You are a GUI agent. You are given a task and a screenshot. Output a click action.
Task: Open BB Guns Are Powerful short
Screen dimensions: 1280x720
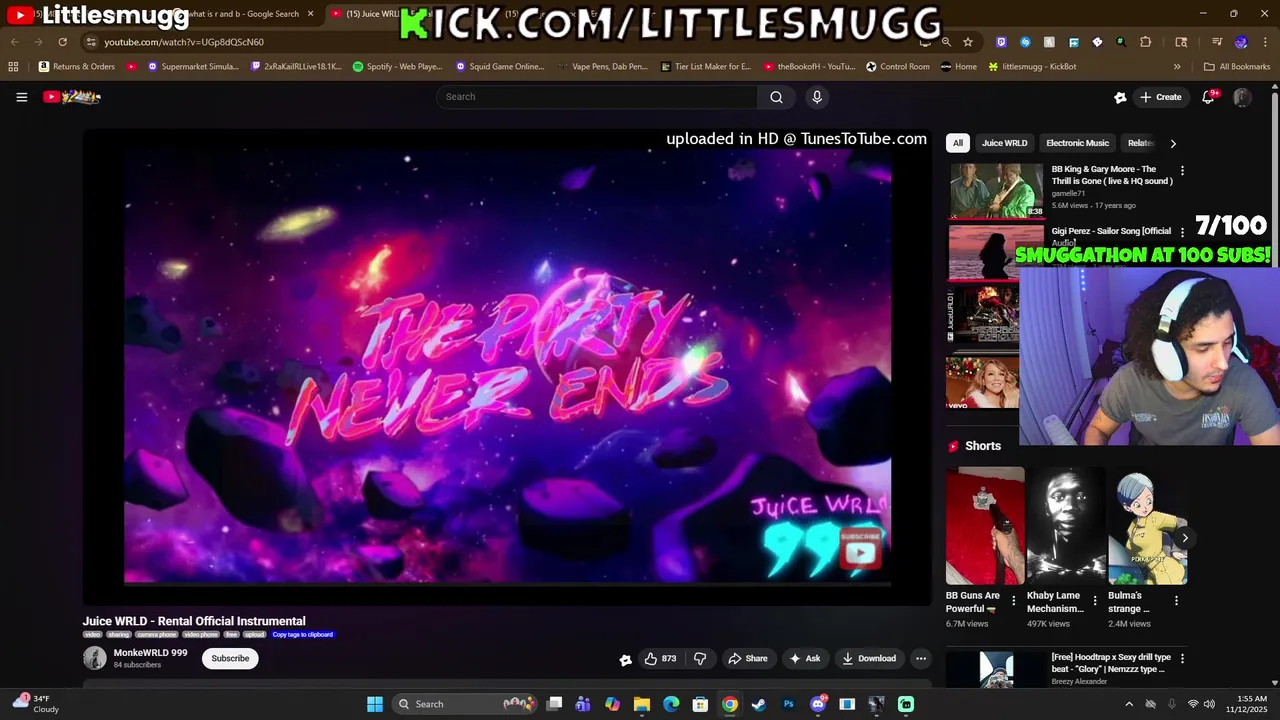(985, 526)
